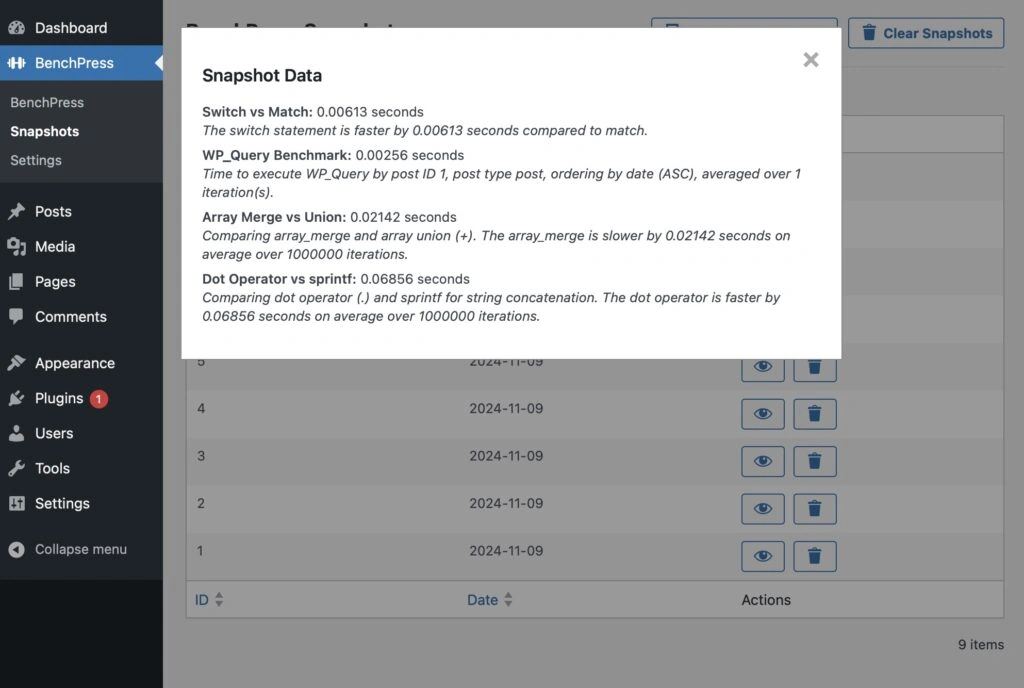Click the Clear Snapshots button
The width and height of the screenshot is (1024, 688).
[x=926, y=33]
